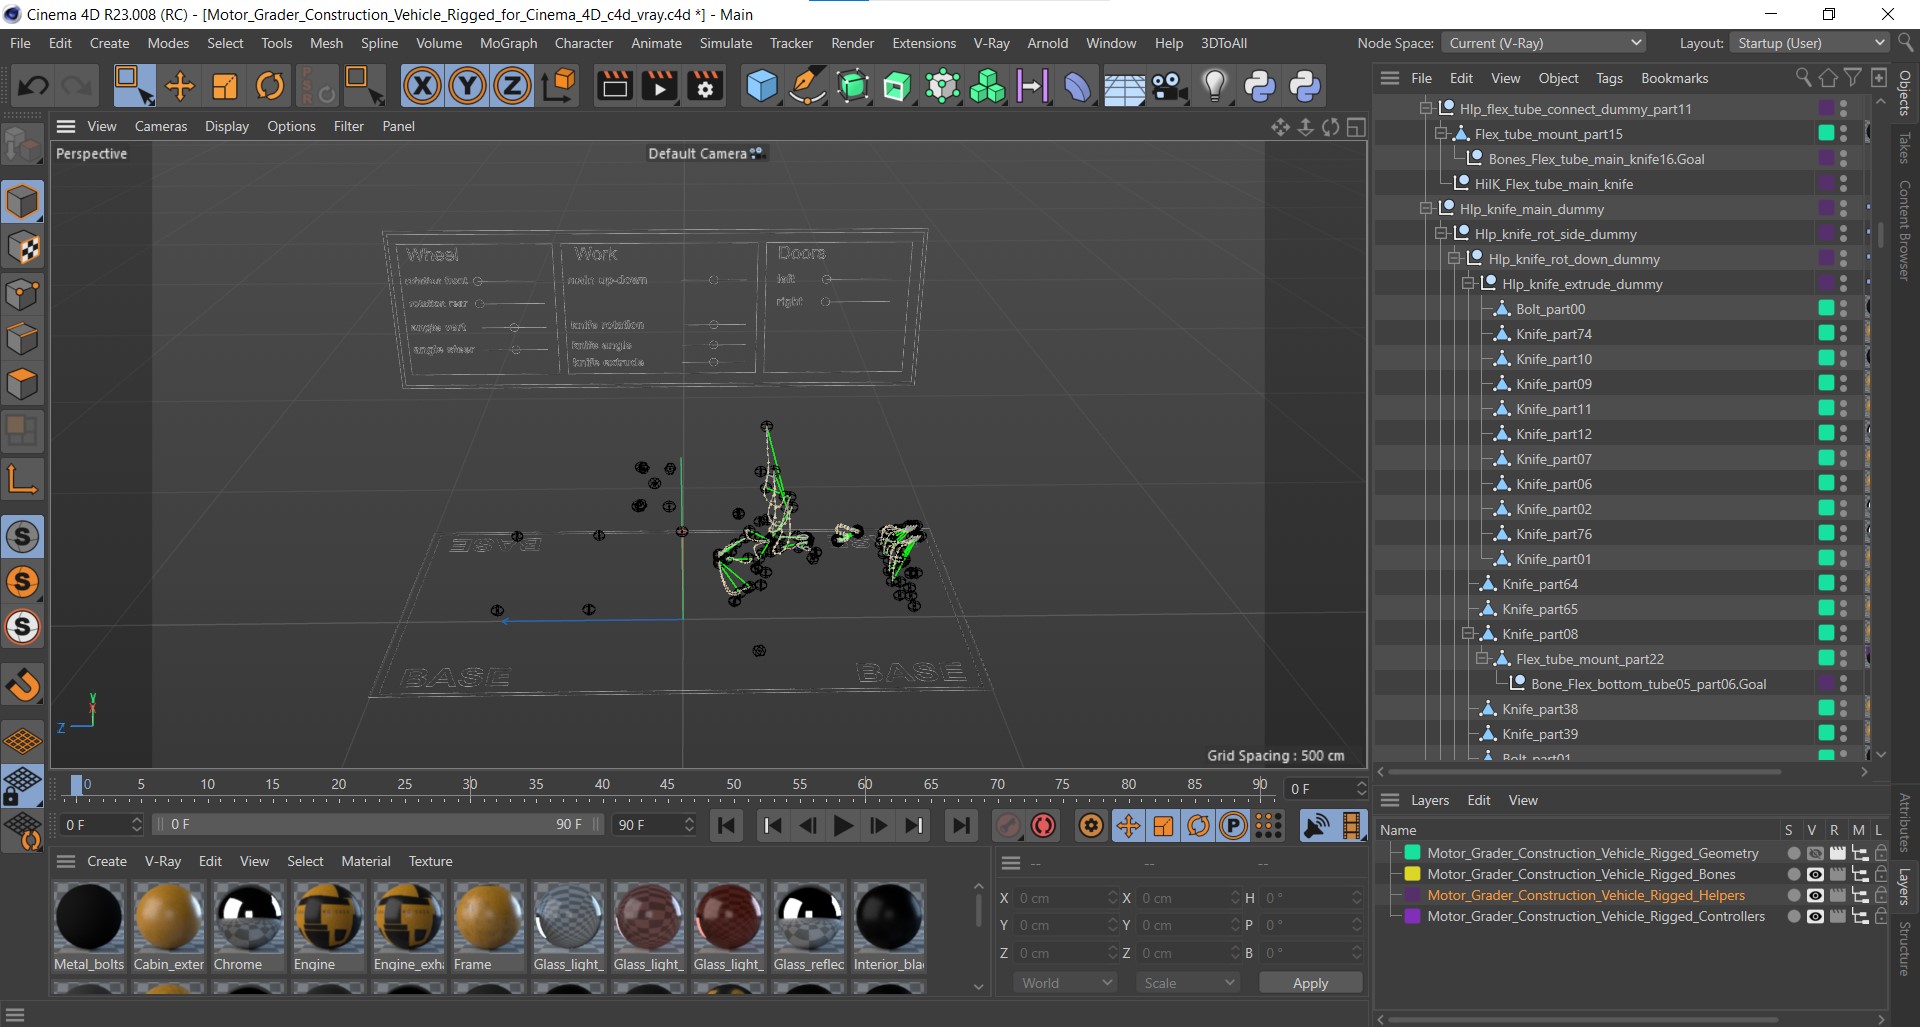Click the coordinate system icon
This screenshot has width=1920, height=1027.
coord(559,86)
